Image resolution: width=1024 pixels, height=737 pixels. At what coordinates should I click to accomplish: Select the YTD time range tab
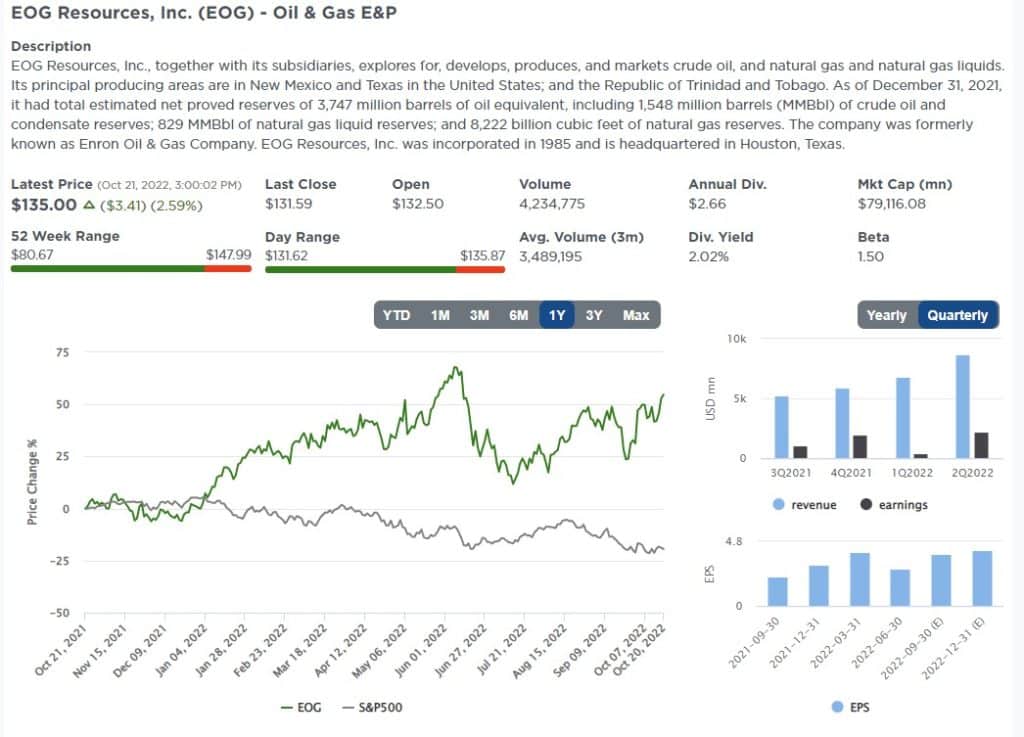click(396, 315)
